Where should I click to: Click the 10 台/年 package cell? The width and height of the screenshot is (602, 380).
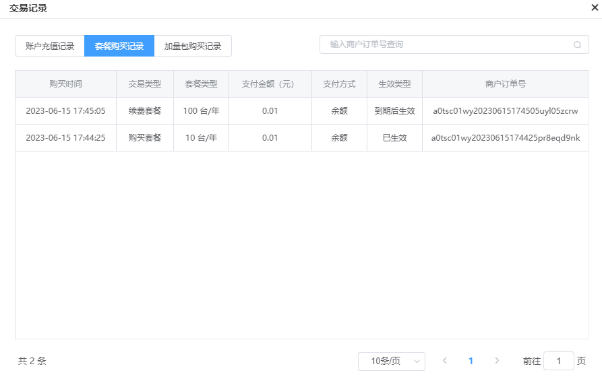201,138
